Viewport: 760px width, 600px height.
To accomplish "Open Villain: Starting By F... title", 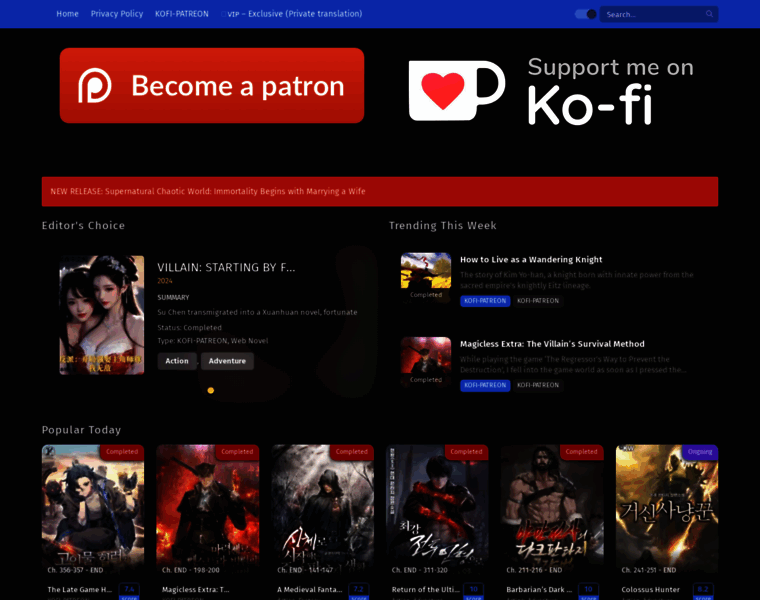I will click(x=226, y=268).
